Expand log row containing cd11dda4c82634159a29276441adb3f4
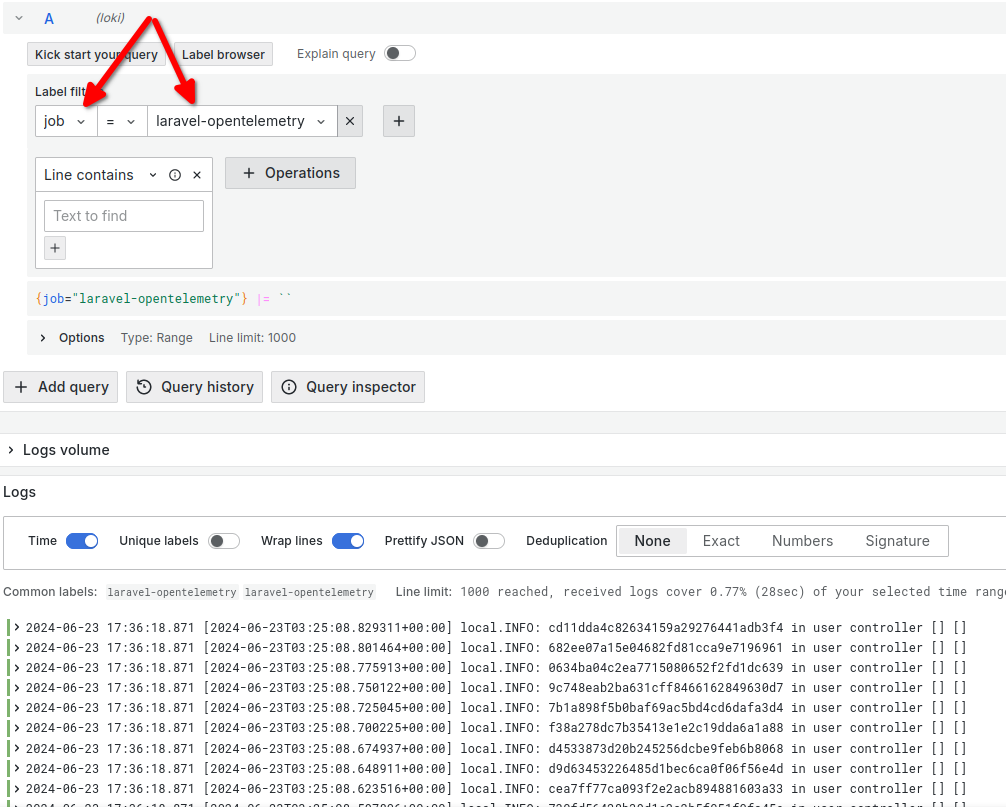 tap(17, 627)
